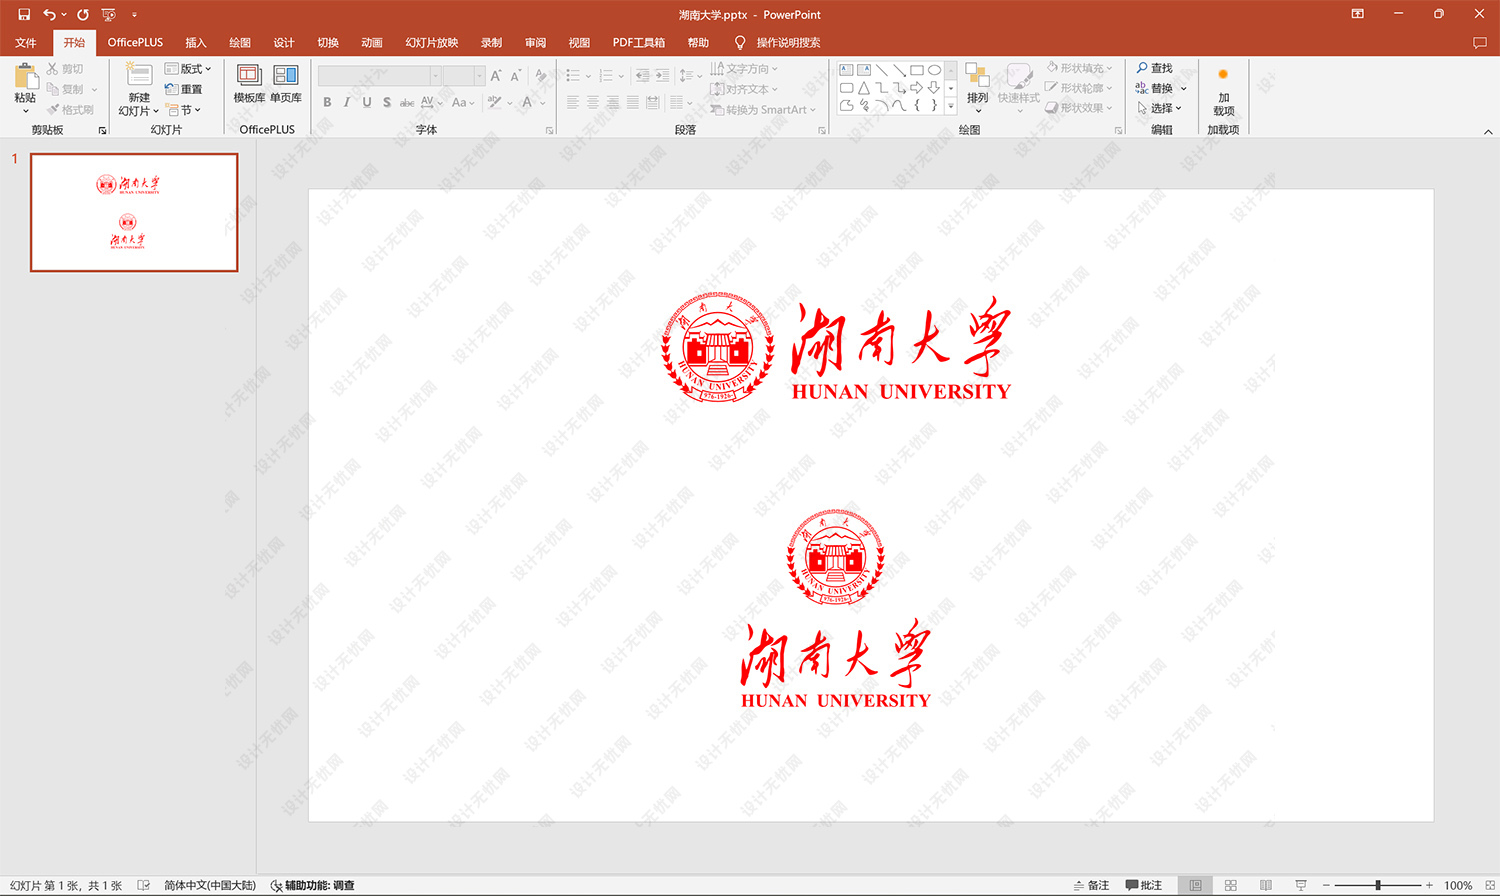Toggle Strikethrough formatting
Screen dimensions: 1500x896
[x=407, y=102]
